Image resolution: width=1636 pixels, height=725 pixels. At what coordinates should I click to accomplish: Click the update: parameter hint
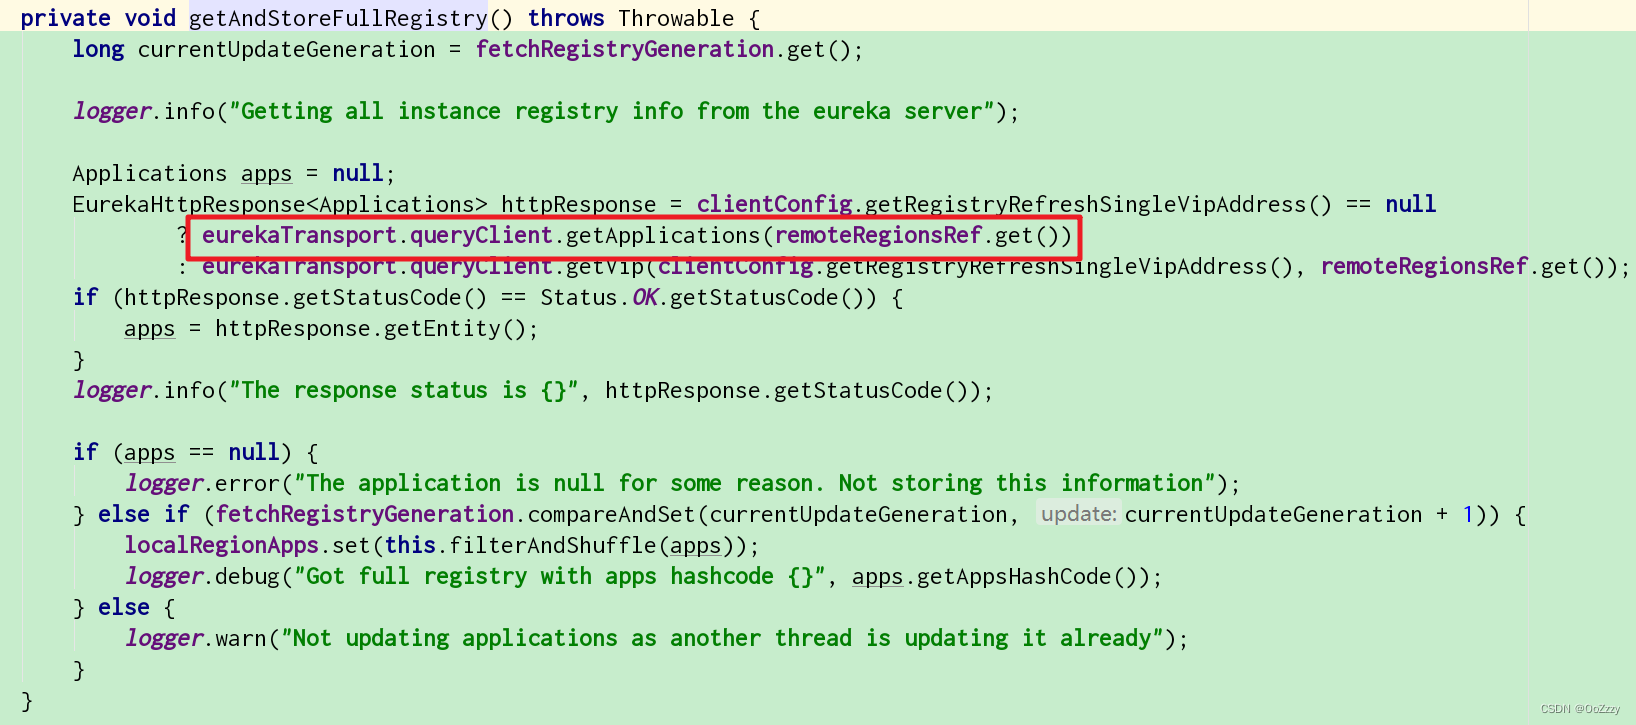pyautogui.click(x=1078, y=514)
